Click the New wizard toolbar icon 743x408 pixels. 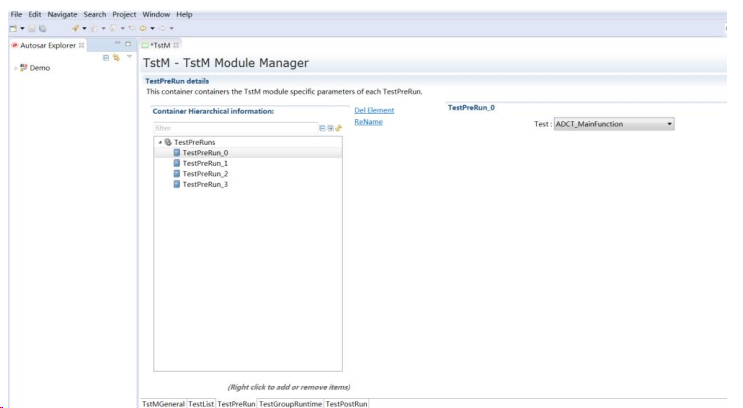(13, 28)
